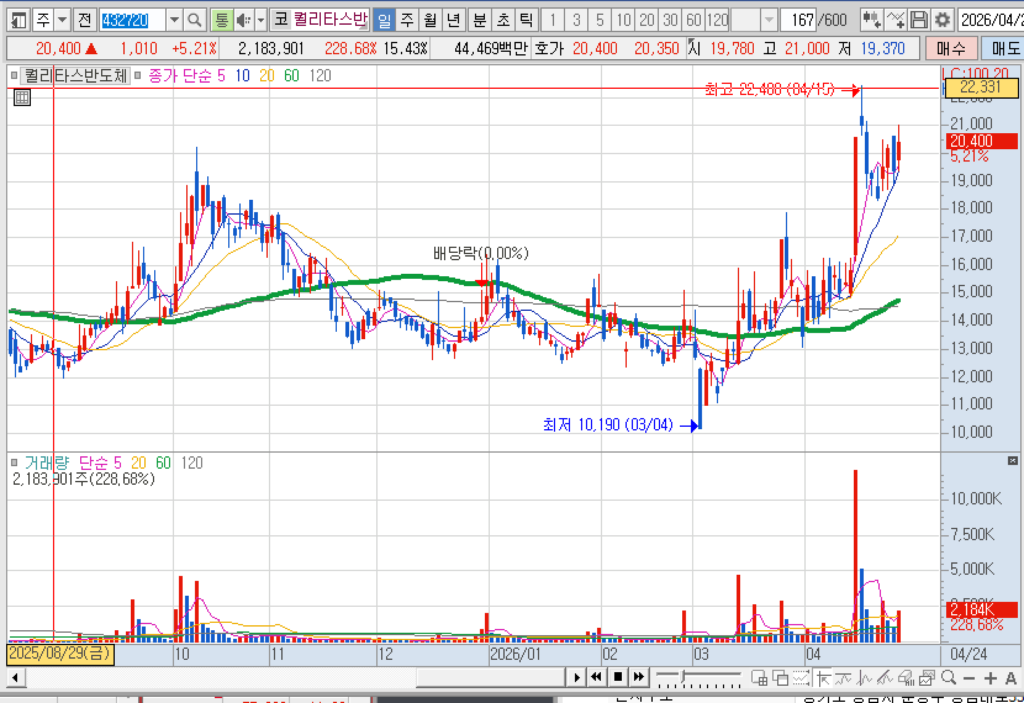
Task: Click the eraser tool icon in bottom toolbar
Action: click(906, 678)
